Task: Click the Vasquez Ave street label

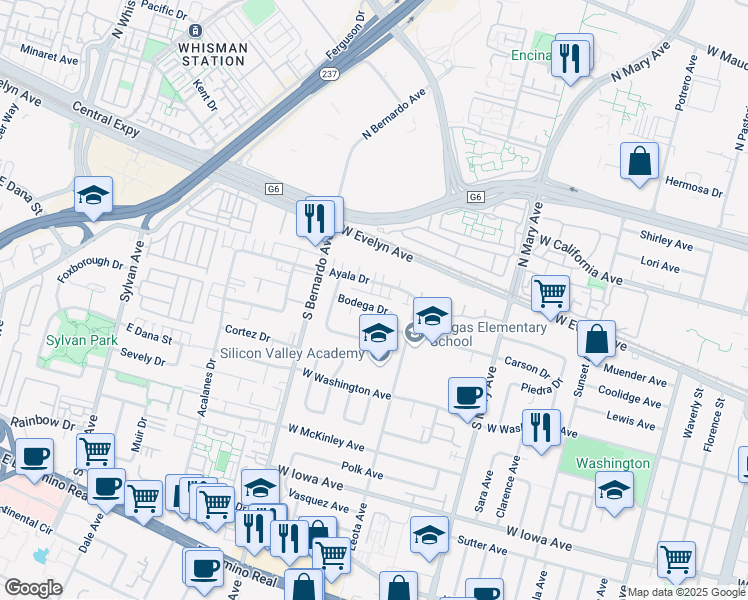Action: pos(319,500)
